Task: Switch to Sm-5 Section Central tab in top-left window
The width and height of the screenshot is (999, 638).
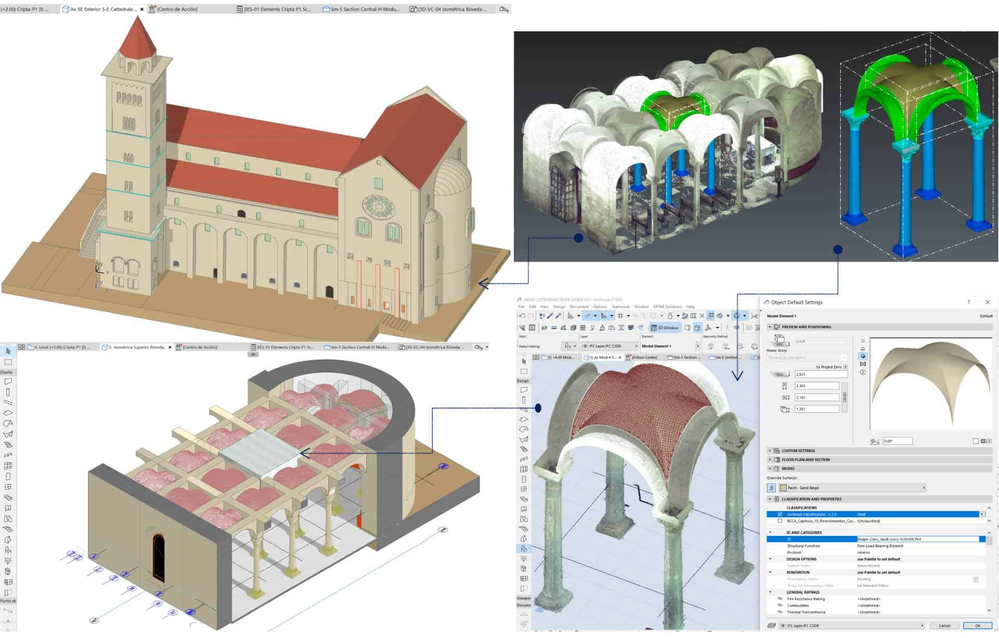Action: (362, 10)
